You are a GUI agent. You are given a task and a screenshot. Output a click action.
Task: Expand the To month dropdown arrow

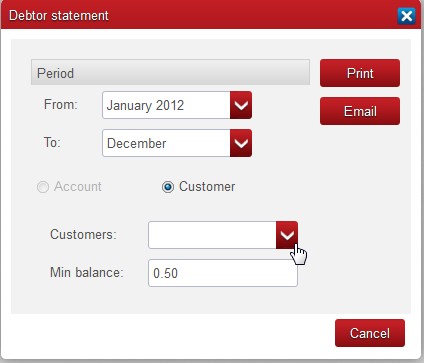(241, 143)
